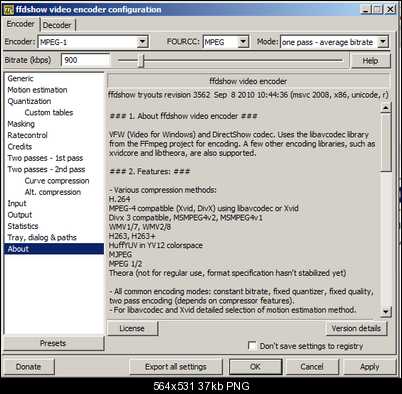Image resolution: width=402 pixels, height=394 pixels.
Task: Open Version details
Action: click(356, 328)
